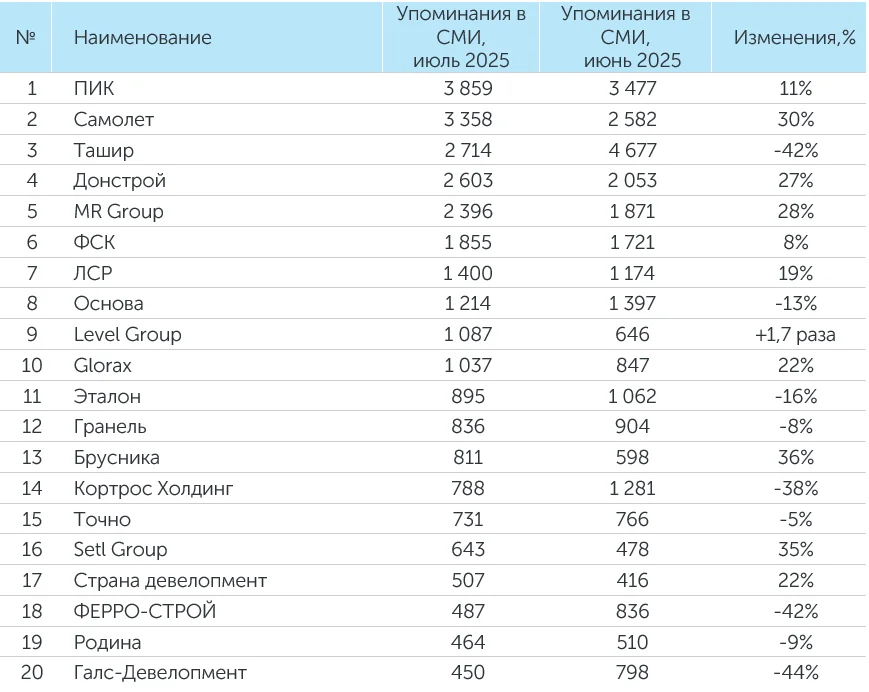Click the "№" column header

tap(27, 38)
